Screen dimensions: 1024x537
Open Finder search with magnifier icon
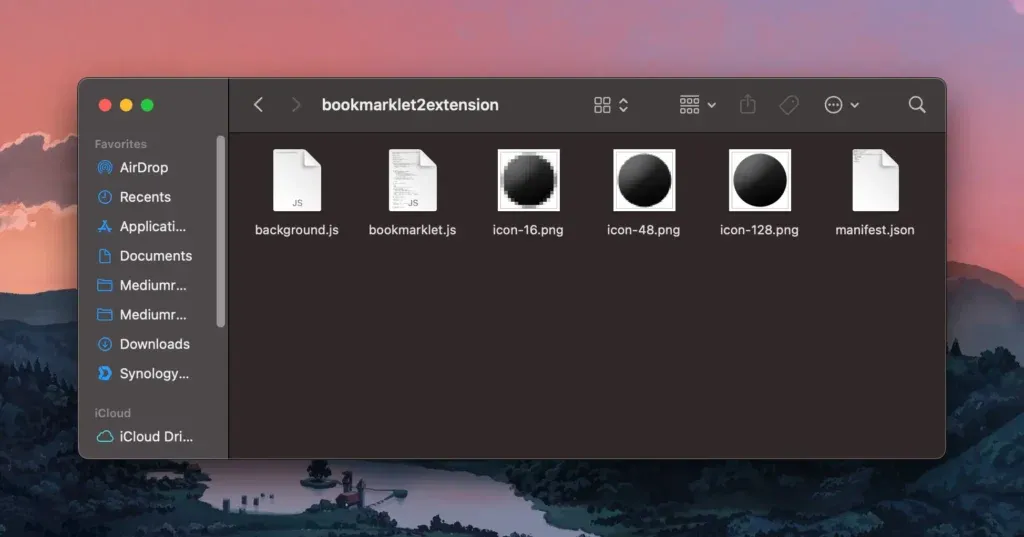click(x=917, y=105)
